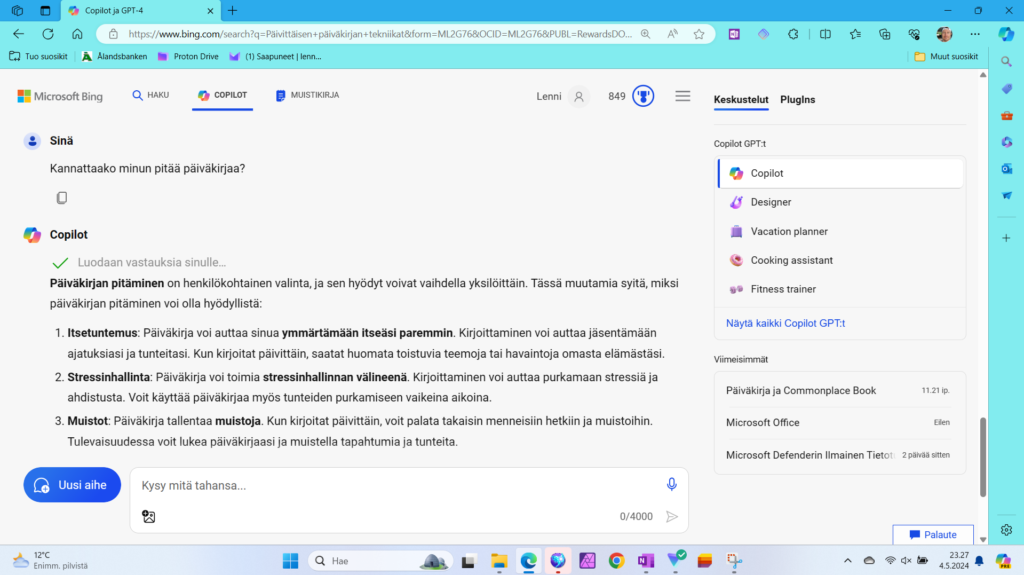
Task: Select the COPILOT tab
Action: (x=223, y=95)
